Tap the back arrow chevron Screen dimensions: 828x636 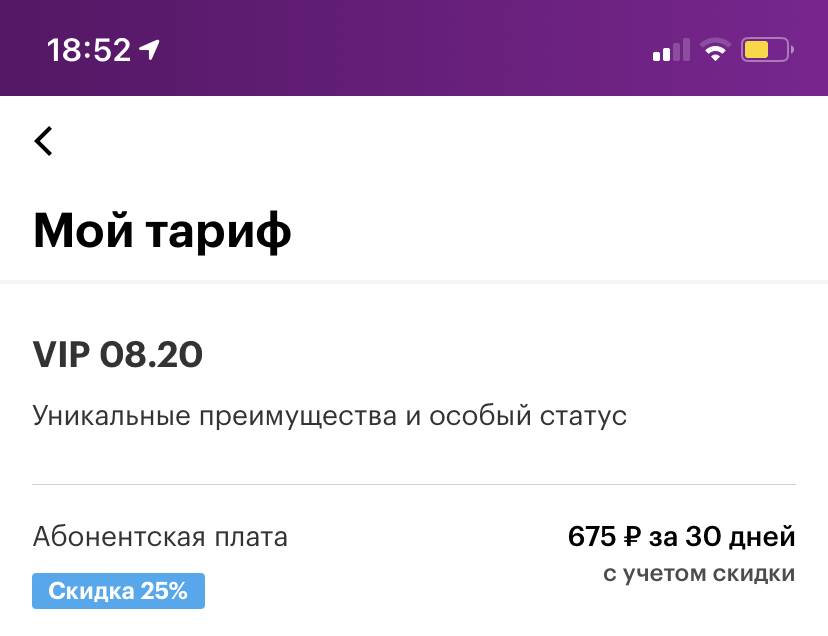pos(43,141)
